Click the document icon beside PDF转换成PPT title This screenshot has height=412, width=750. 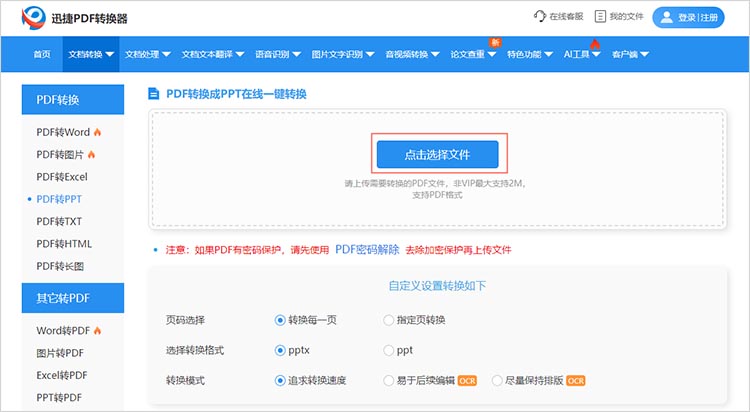154,93
